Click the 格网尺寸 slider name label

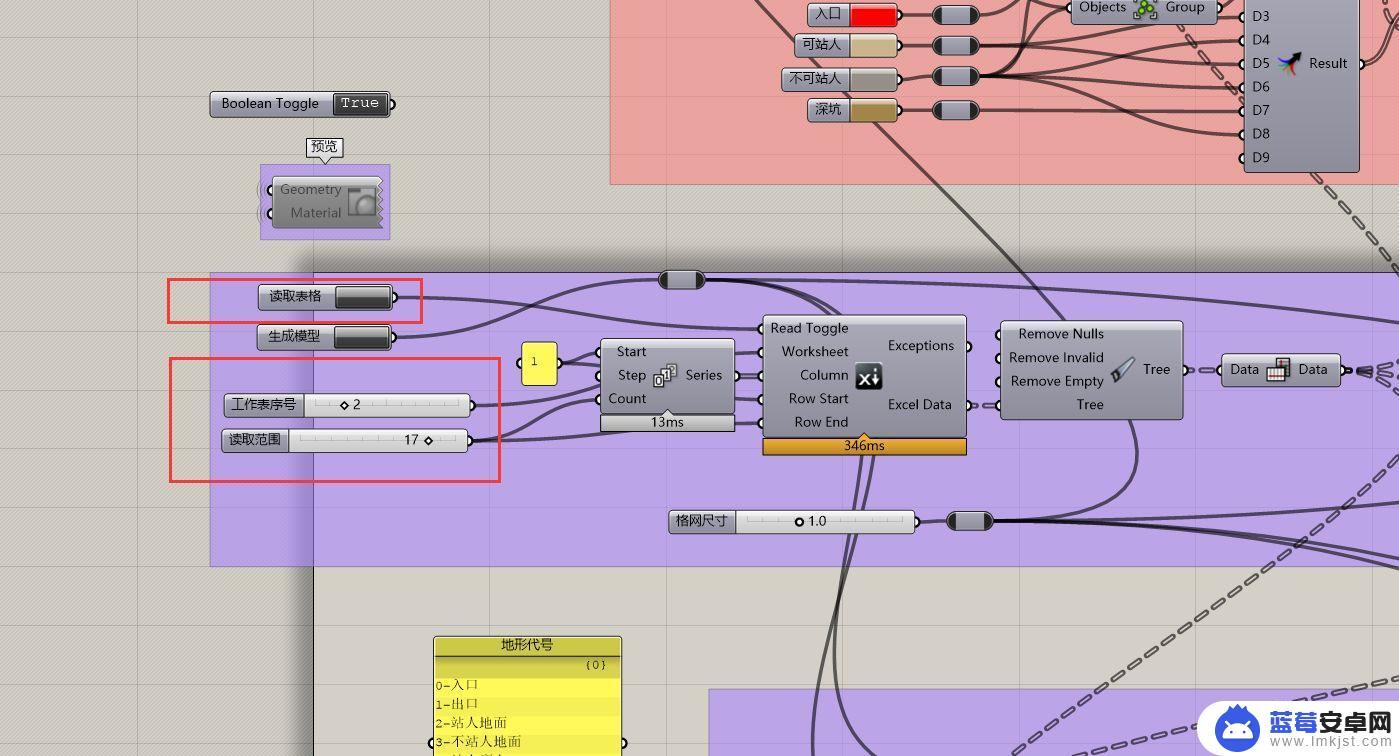point(703,521)
